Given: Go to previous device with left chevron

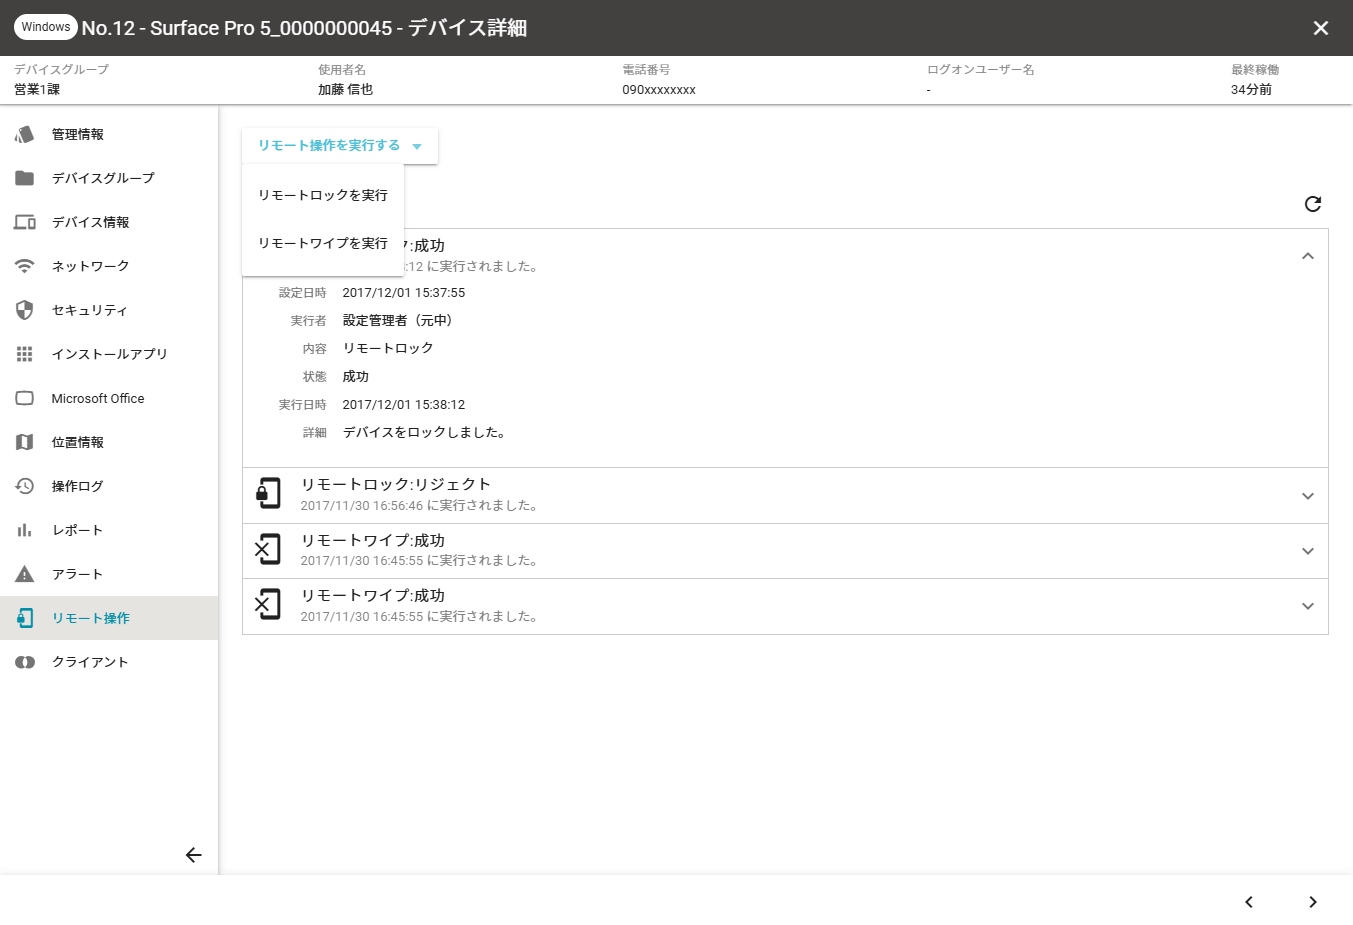Looking at the screenshot, I should [1249, 902].
